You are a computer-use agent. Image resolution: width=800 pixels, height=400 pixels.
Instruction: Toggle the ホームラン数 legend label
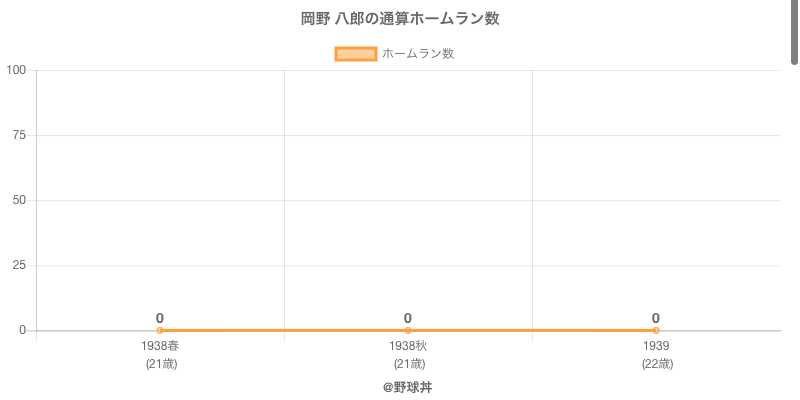(x=418, y=54)
